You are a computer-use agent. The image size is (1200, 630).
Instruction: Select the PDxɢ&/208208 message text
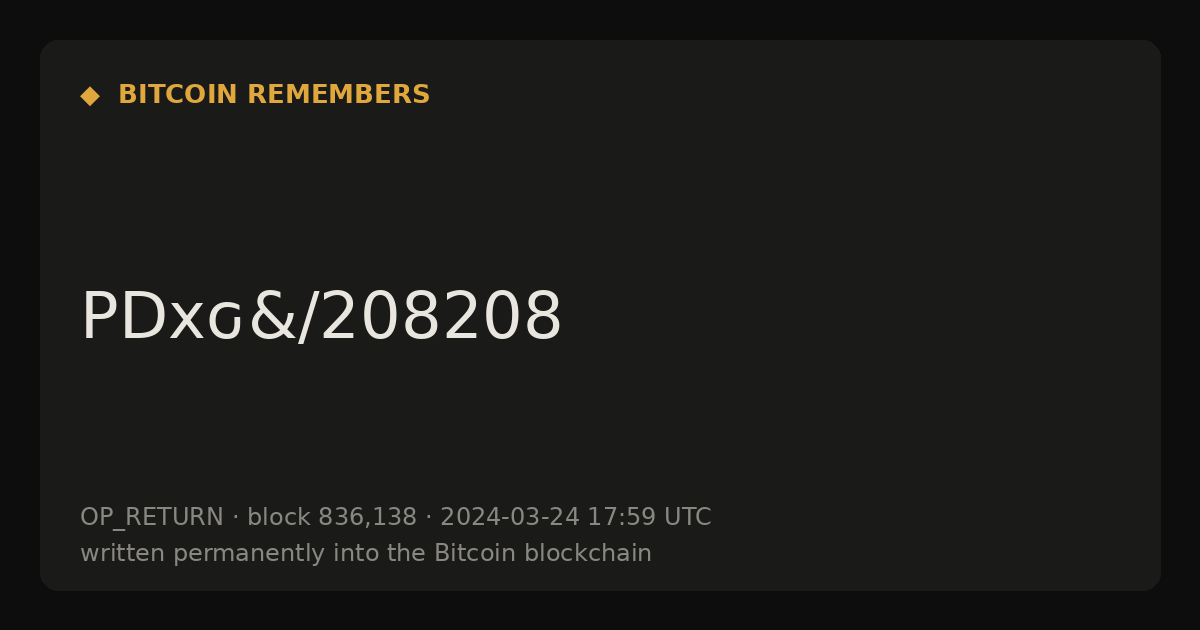322,317
